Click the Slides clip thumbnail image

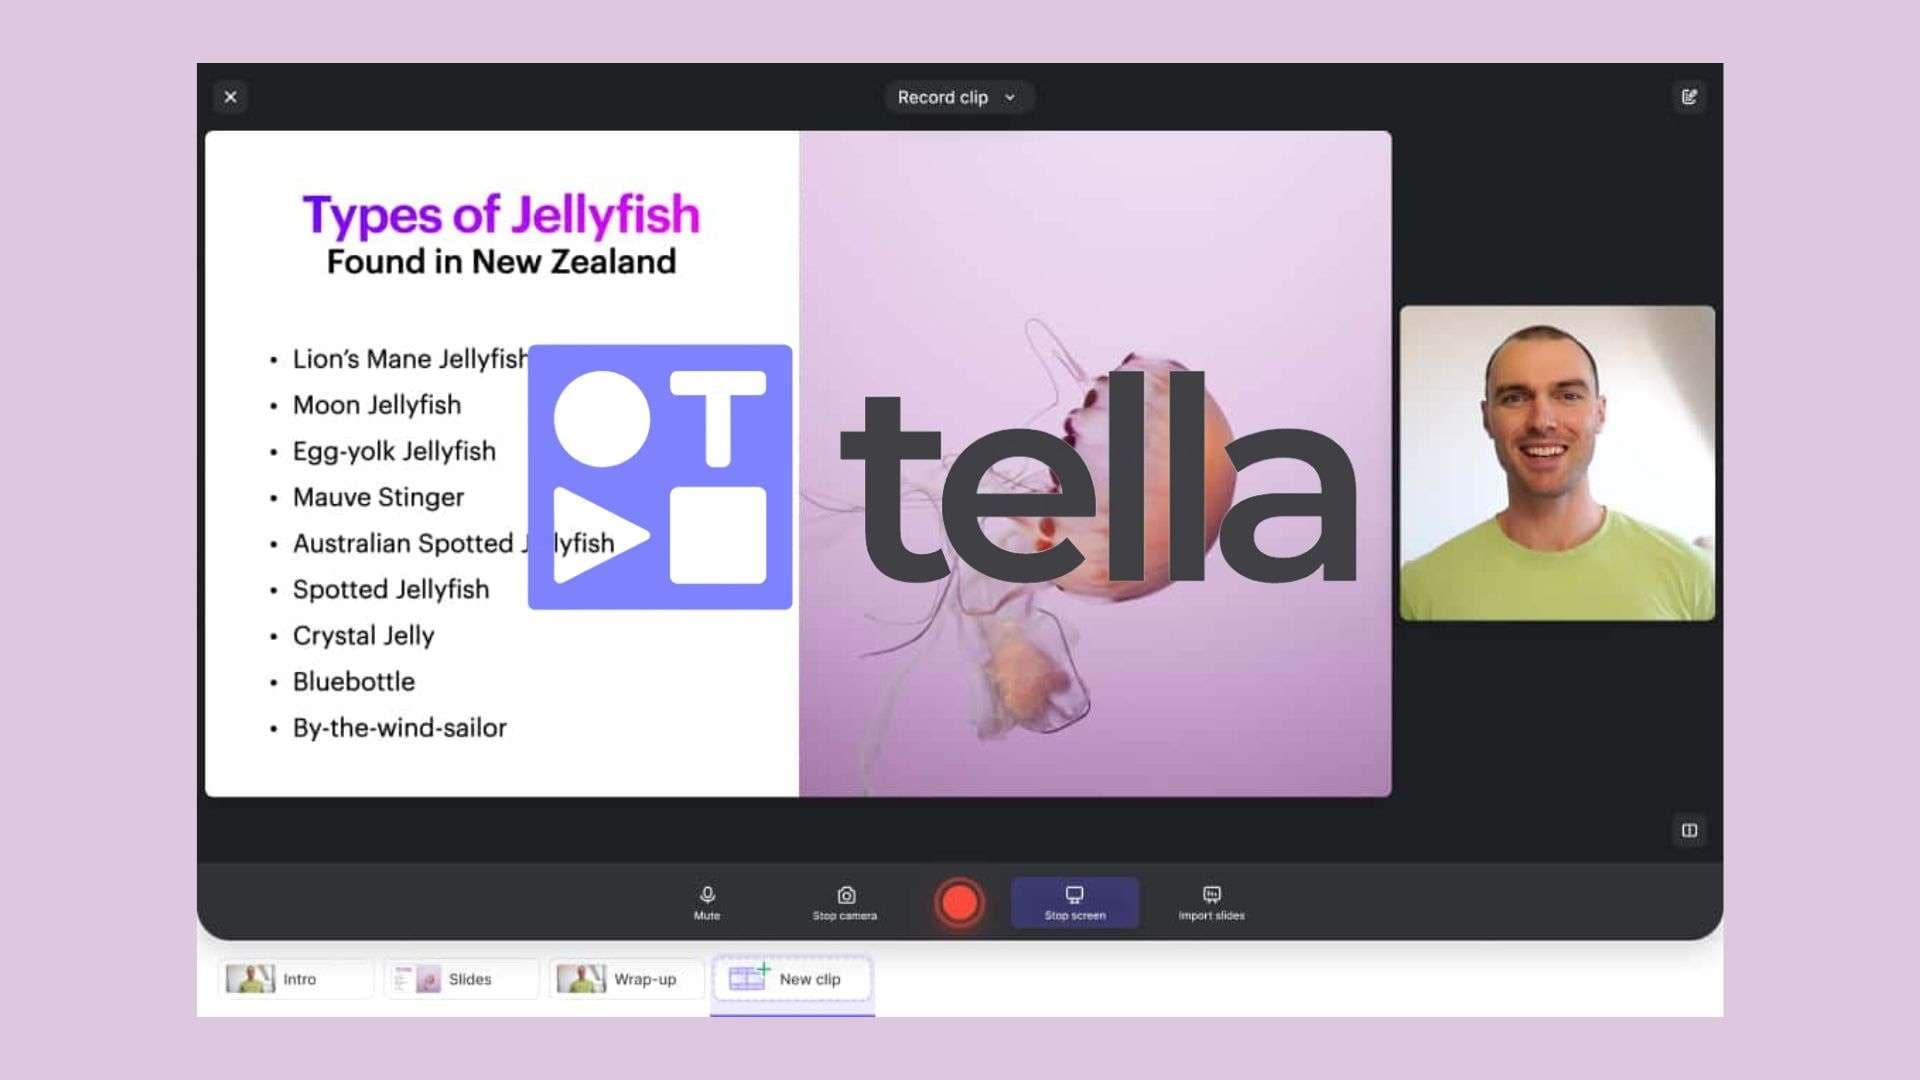coord(416,979)
